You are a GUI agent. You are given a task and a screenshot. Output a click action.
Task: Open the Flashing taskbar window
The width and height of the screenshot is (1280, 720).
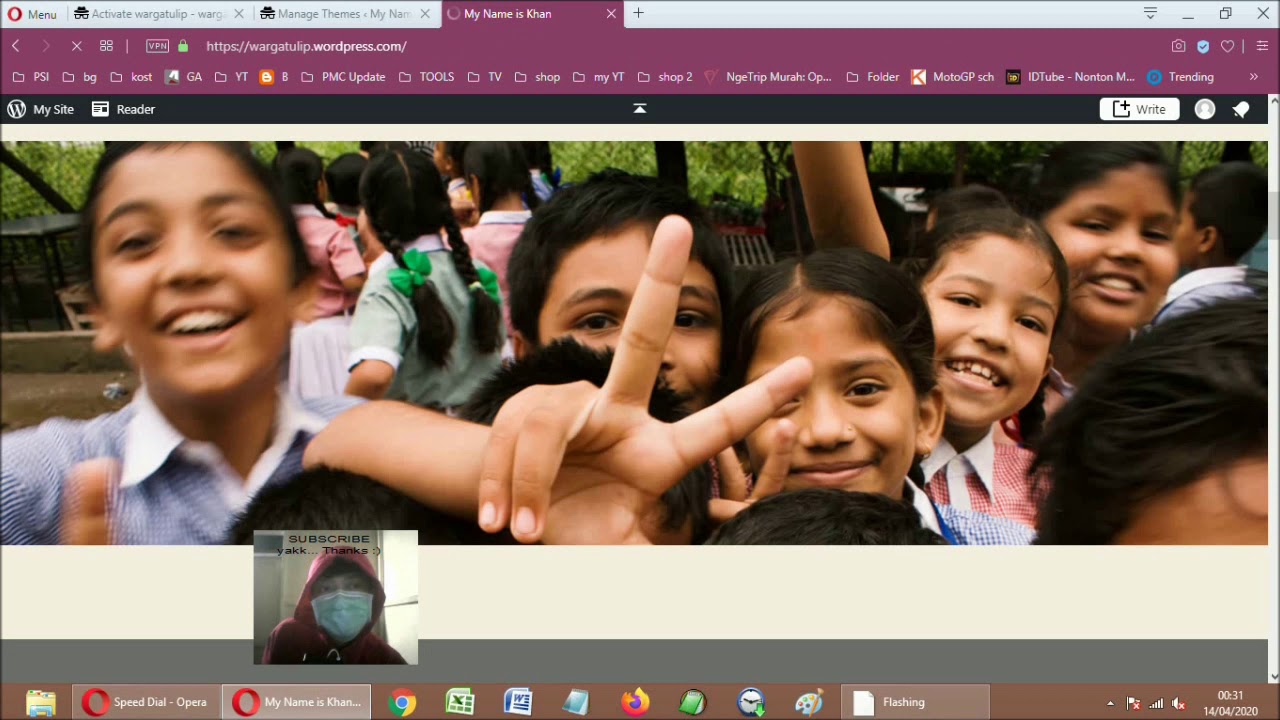915,702
